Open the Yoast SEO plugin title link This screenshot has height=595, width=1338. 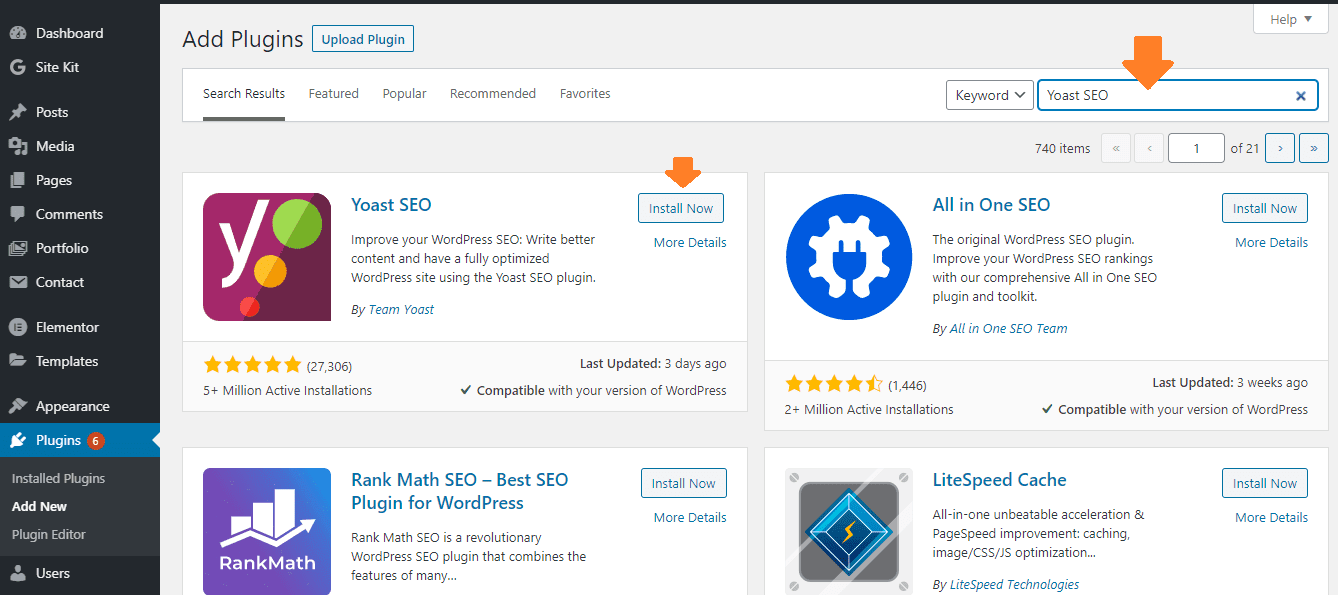coord(391,205)
